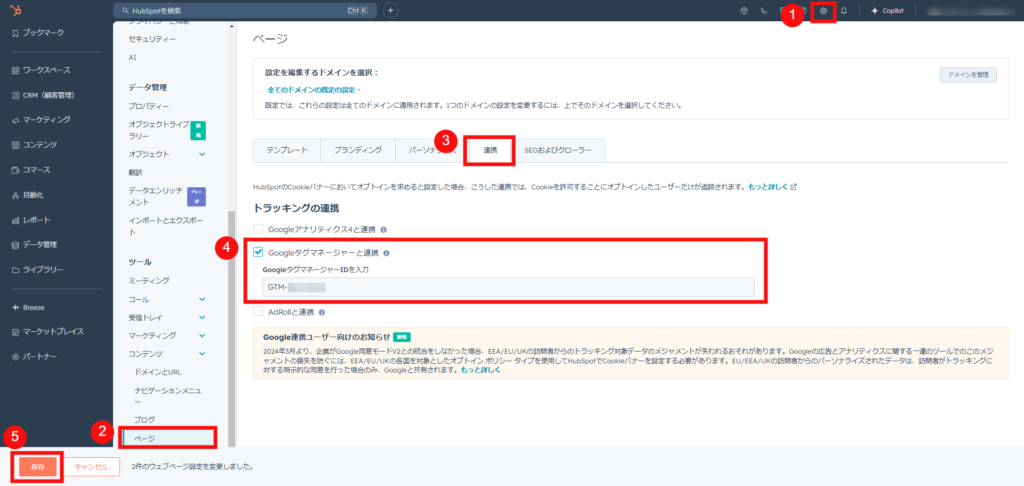Click ドメインを管理 button

click(968, 74)
